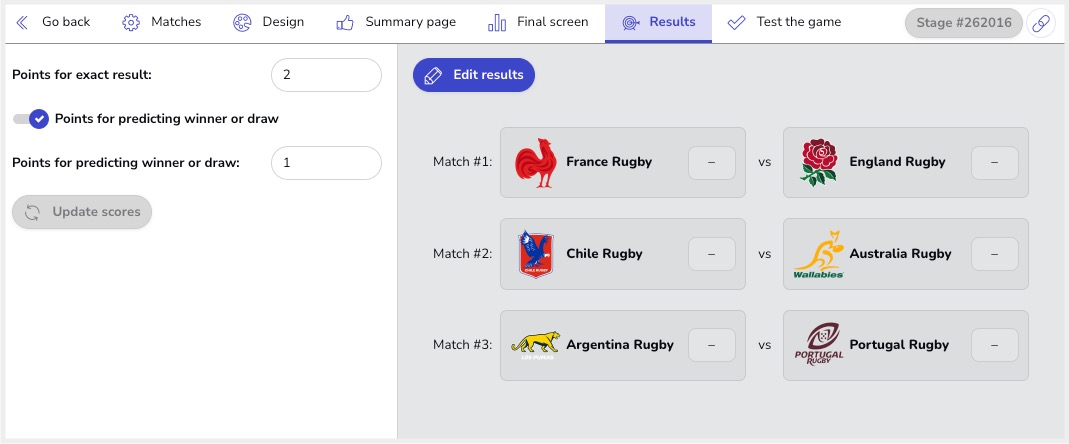
Task: Click the France Rugby score box
Action: (x=712, y=163)
